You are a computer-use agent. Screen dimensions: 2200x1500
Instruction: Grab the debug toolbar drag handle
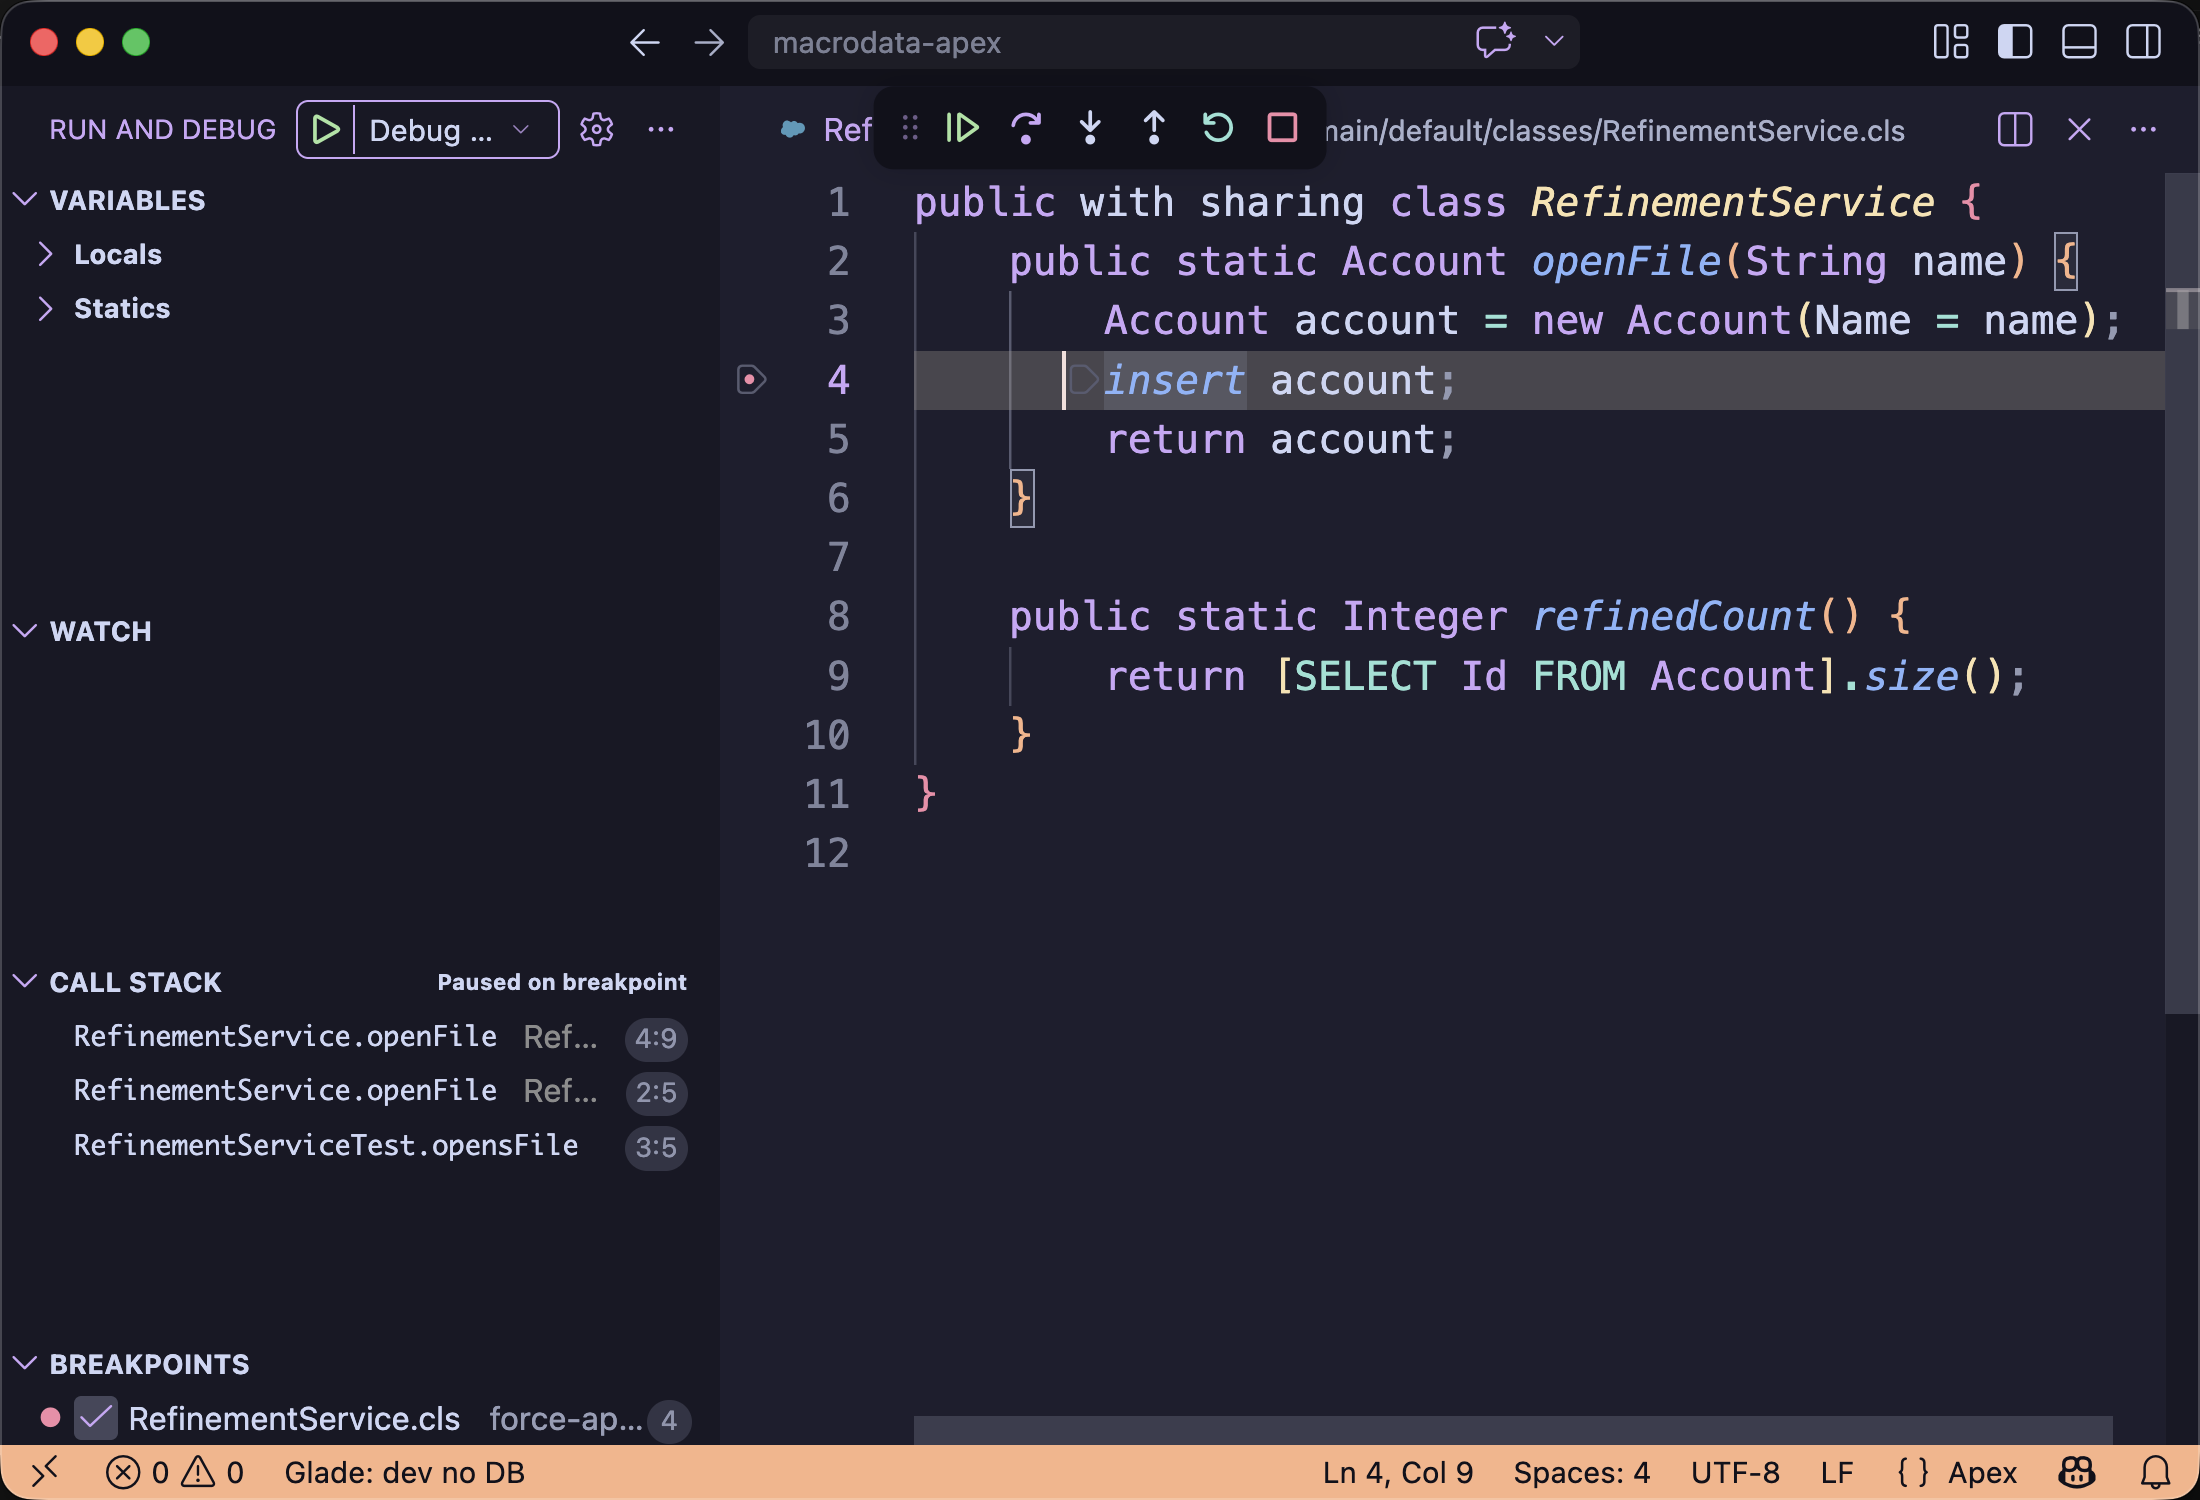pyautogui.click(x=909, y=128)
